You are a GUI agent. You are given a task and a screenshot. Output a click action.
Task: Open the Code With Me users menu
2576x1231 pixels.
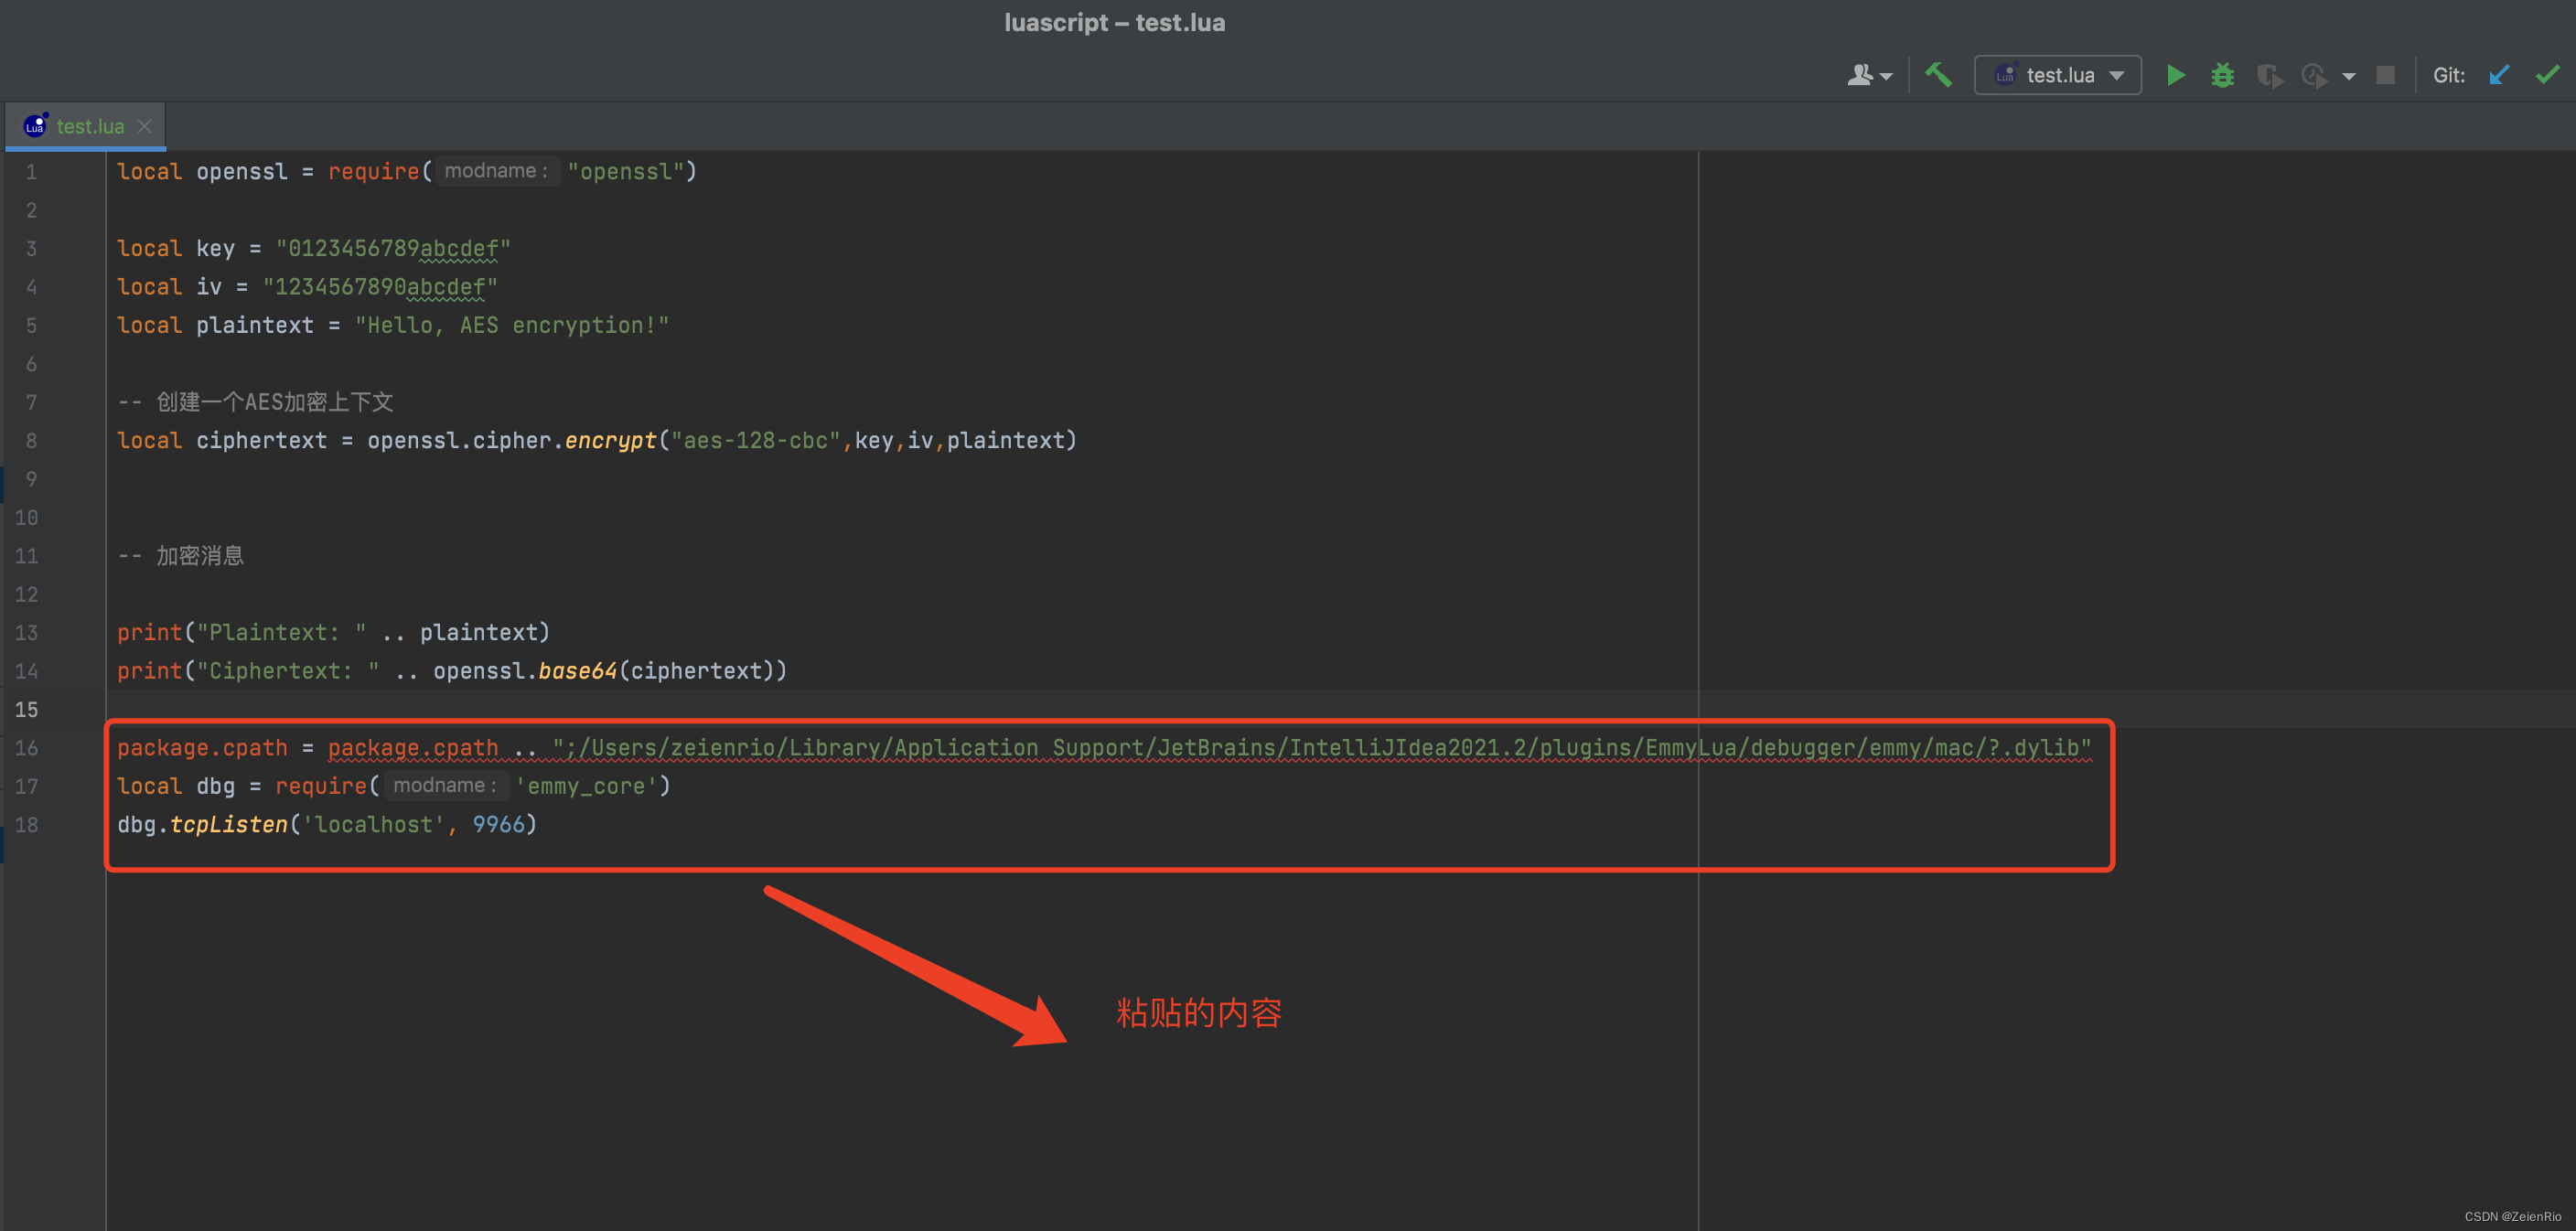tap(1868, 75)
